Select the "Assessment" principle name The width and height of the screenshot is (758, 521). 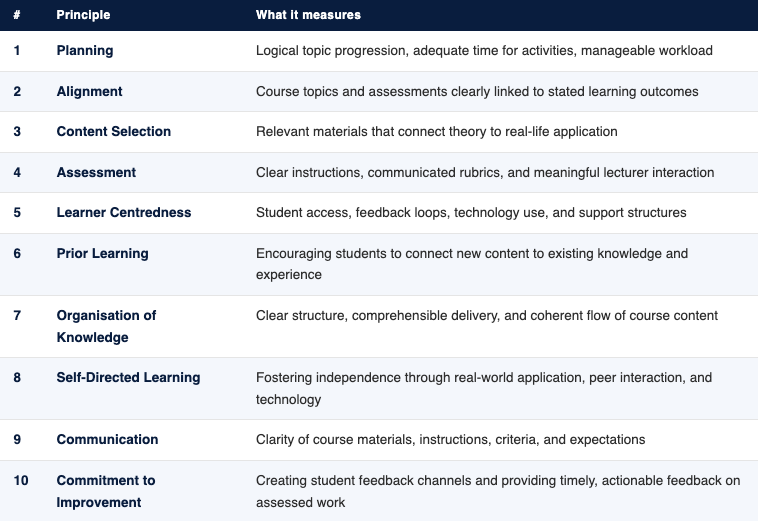point(96,172)
